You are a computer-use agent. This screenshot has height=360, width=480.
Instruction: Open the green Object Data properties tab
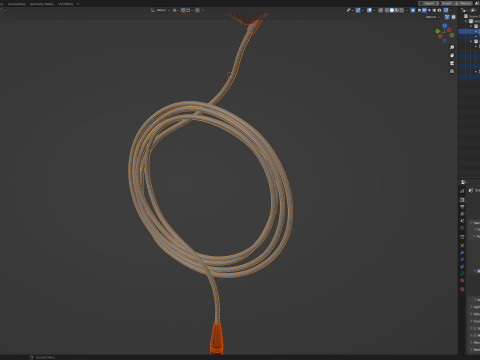pos(462,273)
